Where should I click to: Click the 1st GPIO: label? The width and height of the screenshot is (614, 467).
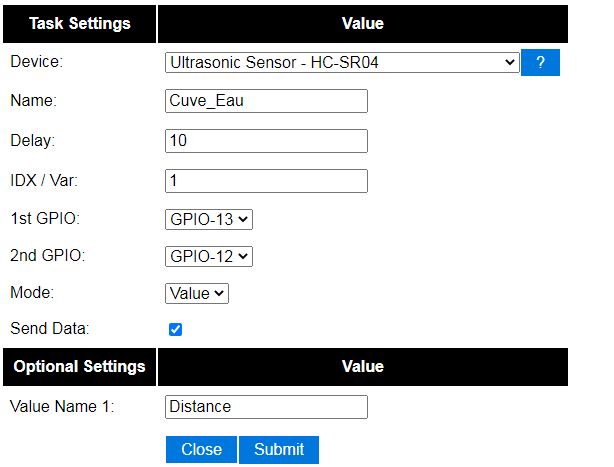[45, 218]
